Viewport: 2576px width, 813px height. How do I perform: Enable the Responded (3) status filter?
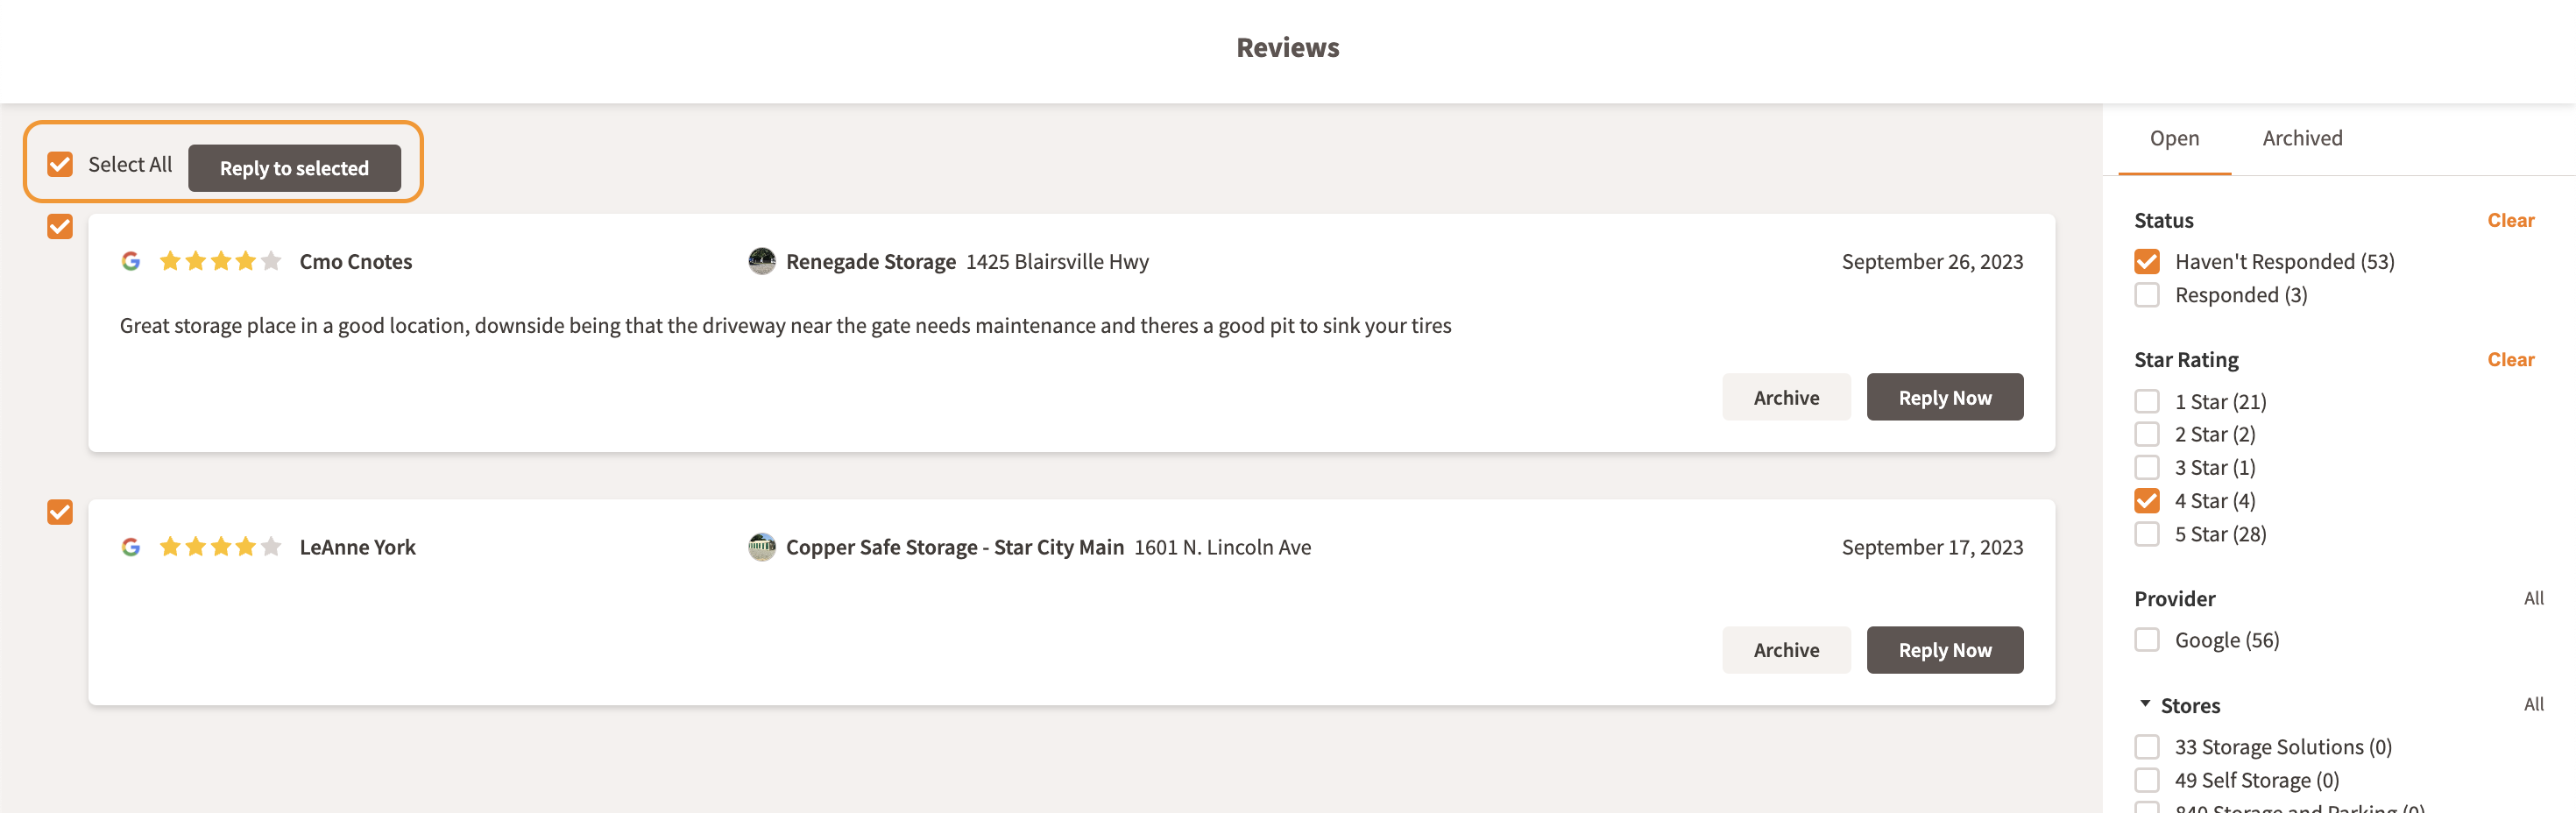click(x=2147, y=295)
